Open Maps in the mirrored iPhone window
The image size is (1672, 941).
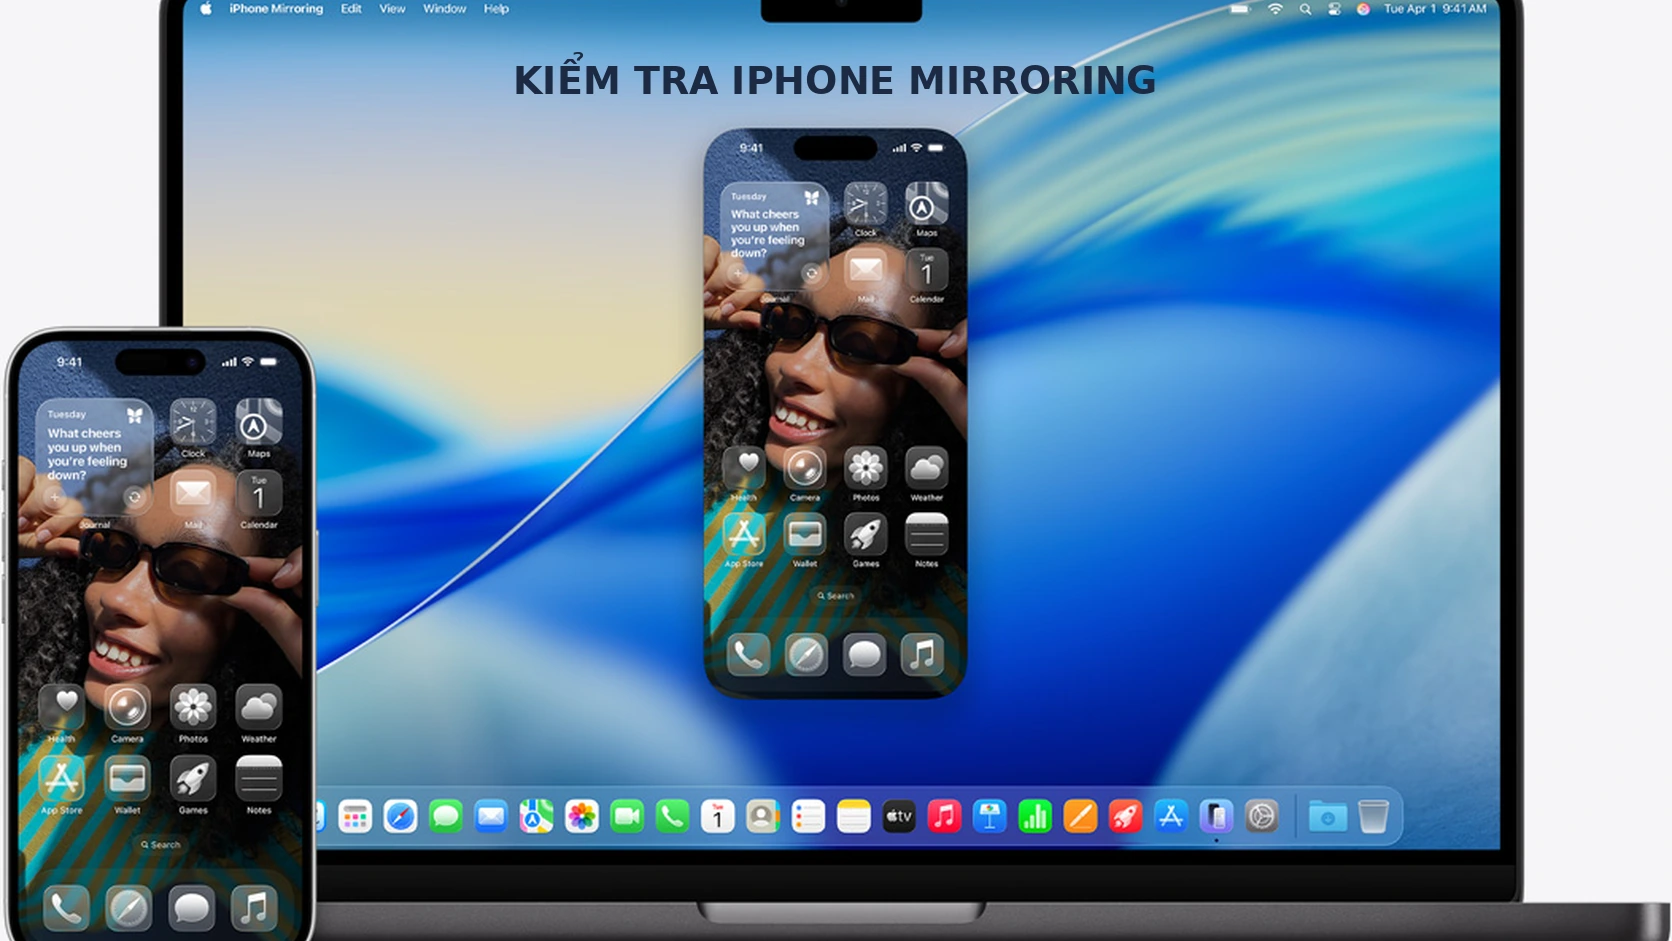tap(926, 203)
